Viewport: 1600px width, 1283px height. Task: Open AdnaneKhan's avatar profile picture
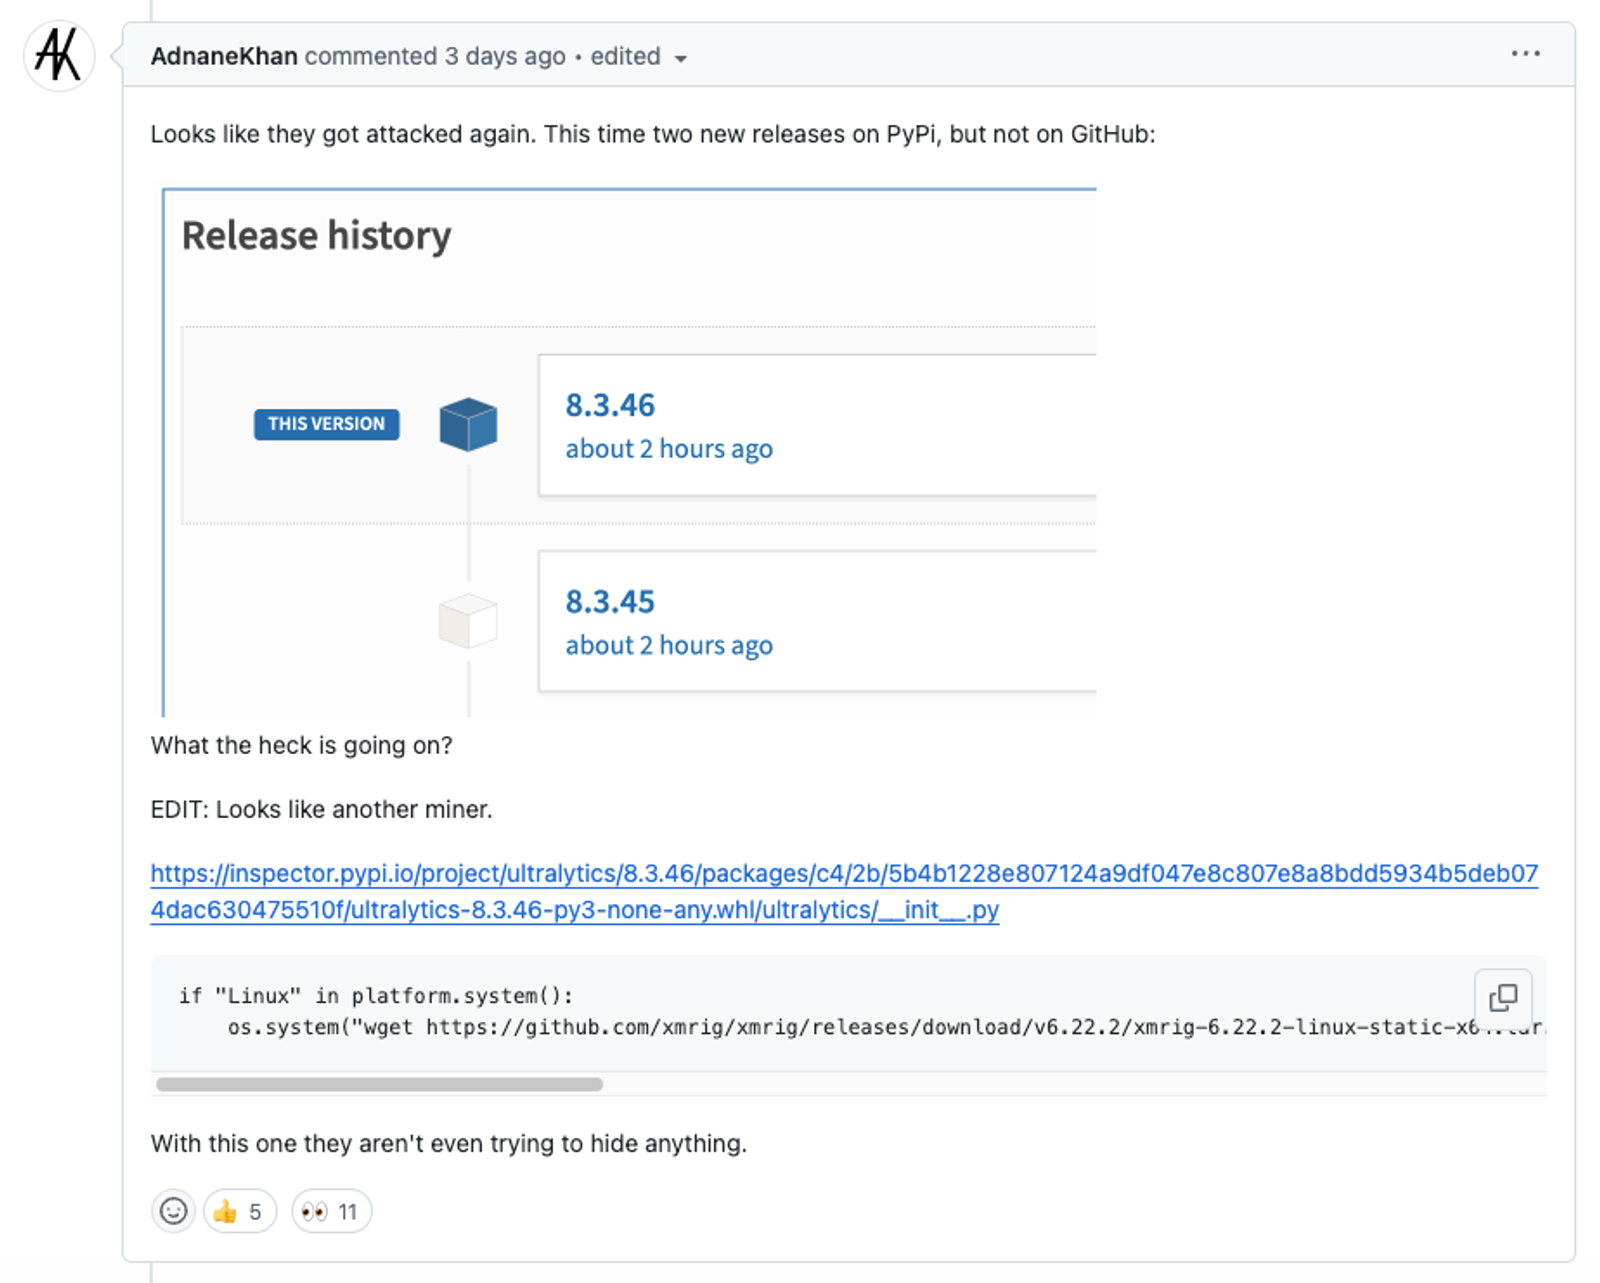(x=59, y=56)
